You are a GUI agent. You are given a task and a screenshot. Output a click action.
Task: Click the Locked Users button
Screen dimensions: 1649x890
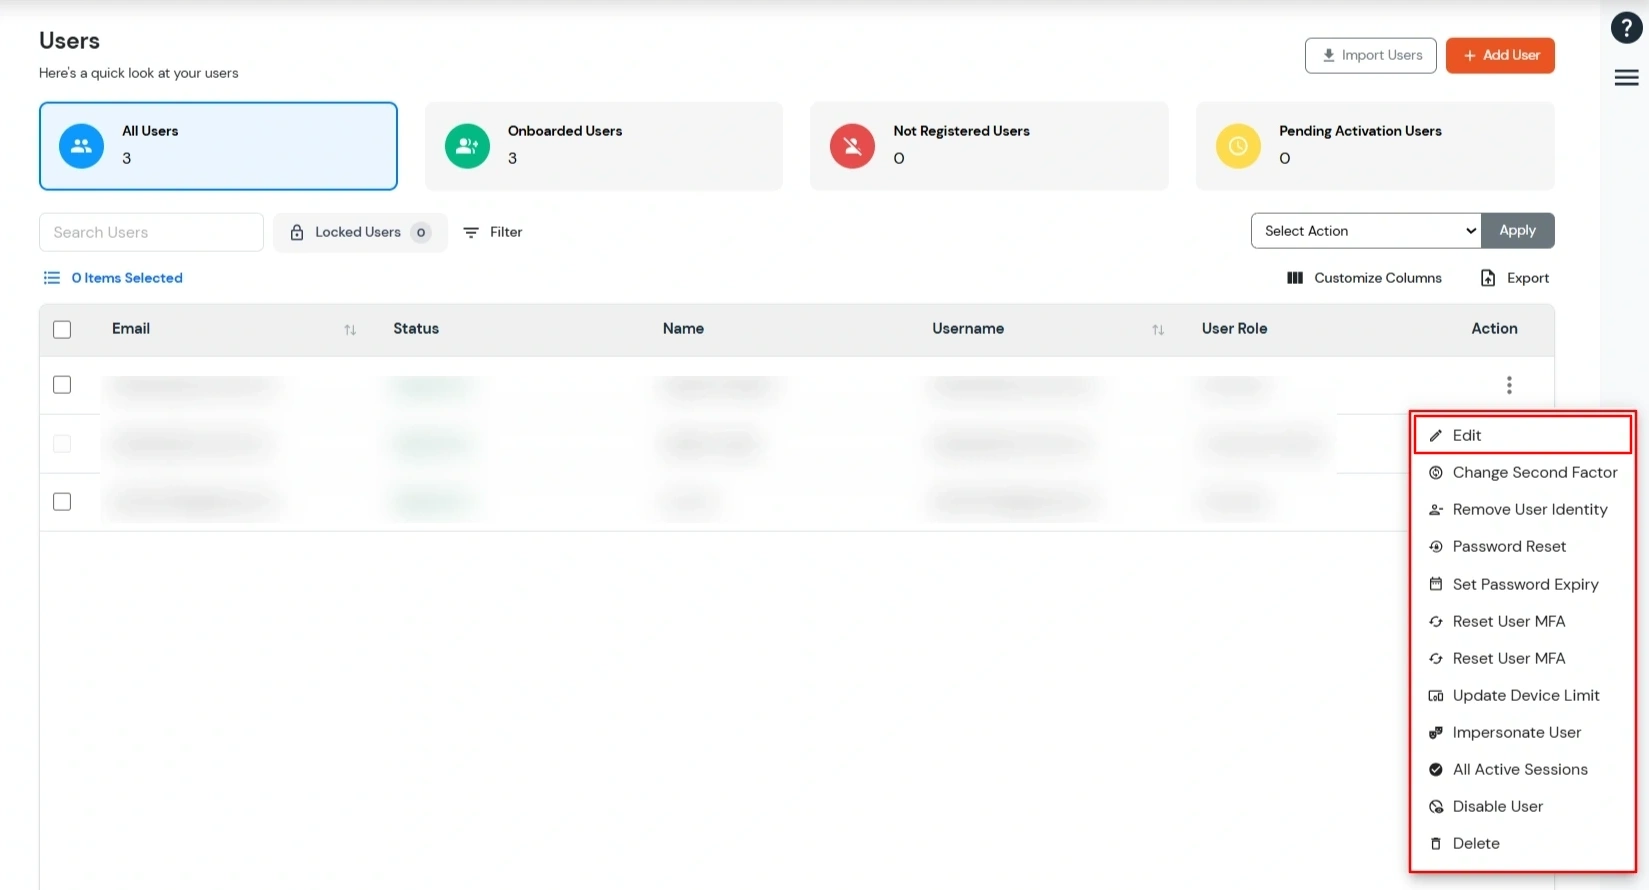[360, 232]
